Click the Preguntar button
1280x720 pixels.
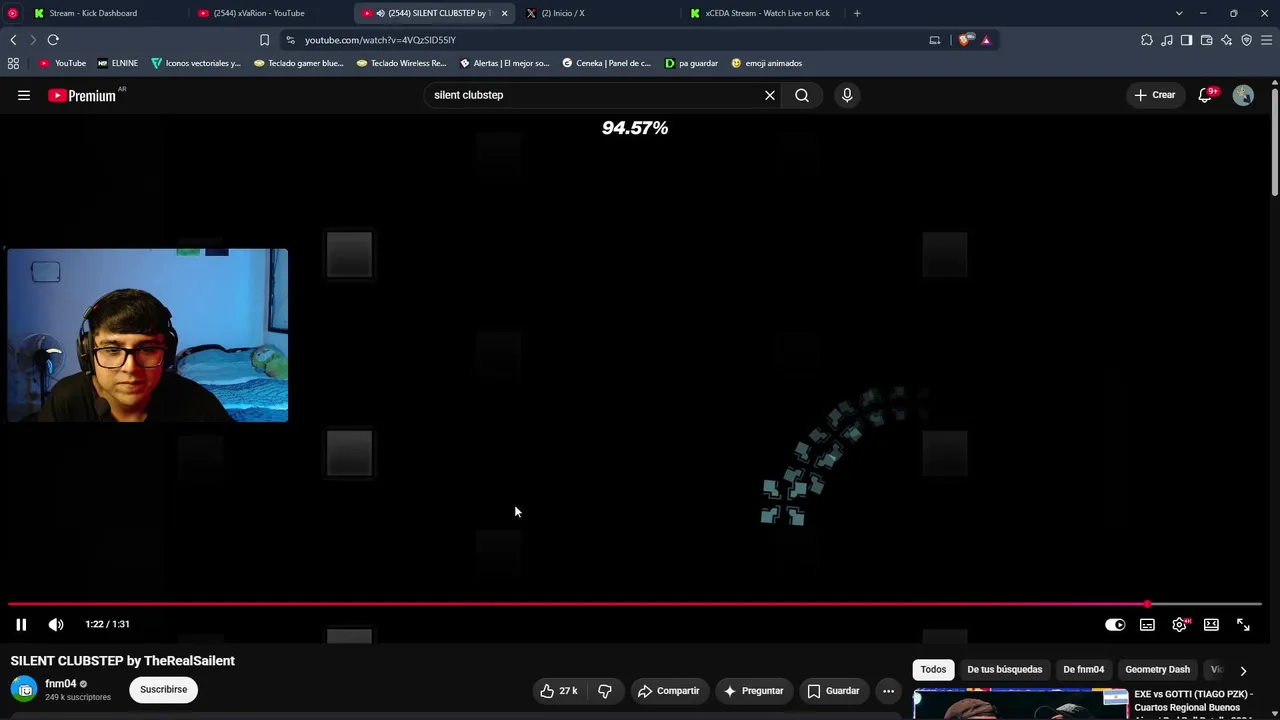(753, 690)
